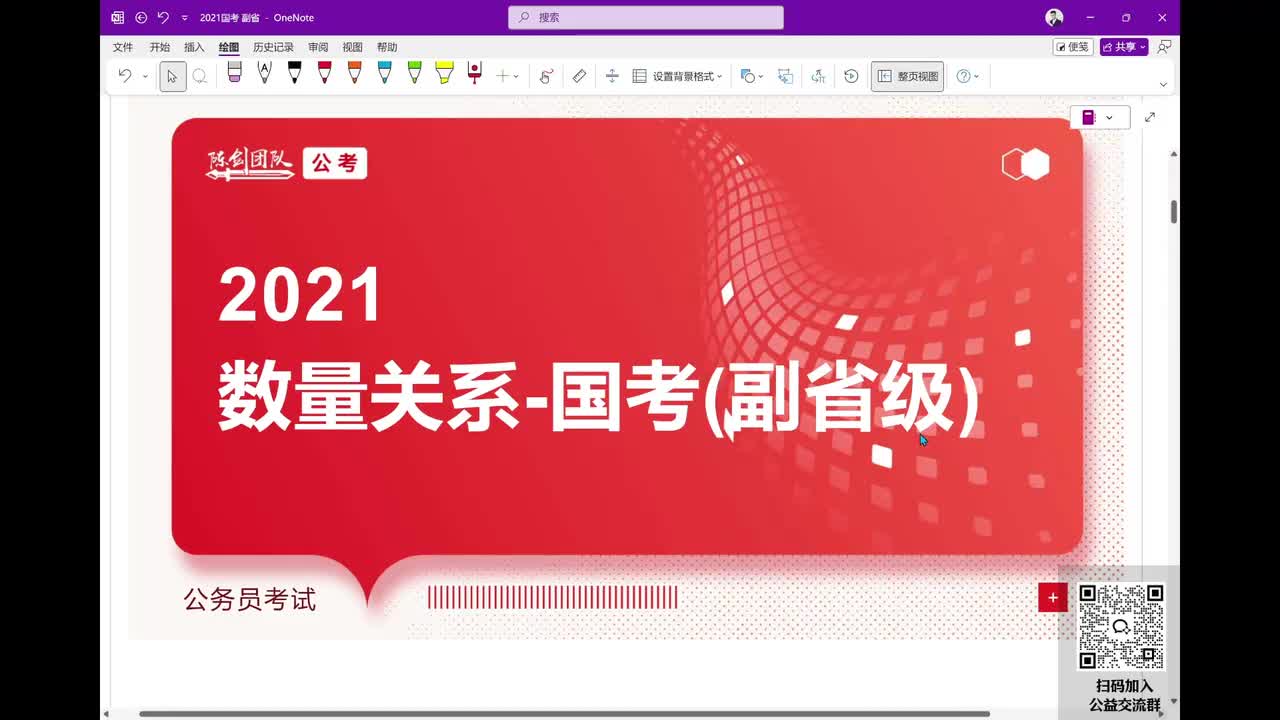The height and width of the screenshot is (720, 1280).
Task: Click the scroll up arrow on vertical scrollbar
Action: (x=1174, y=154)
